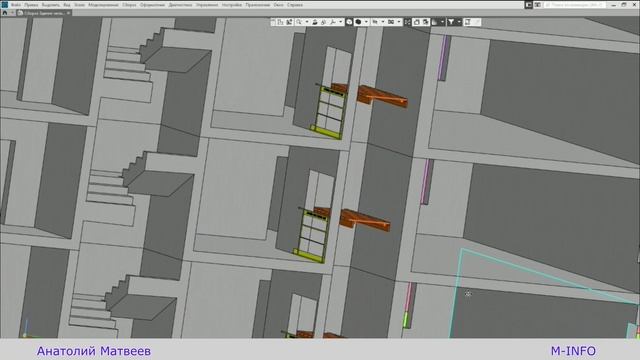Image resolution: width=640 pixels, height=360 pixels.
Task: Open the Сборка menu
Action: coord(129,5)
